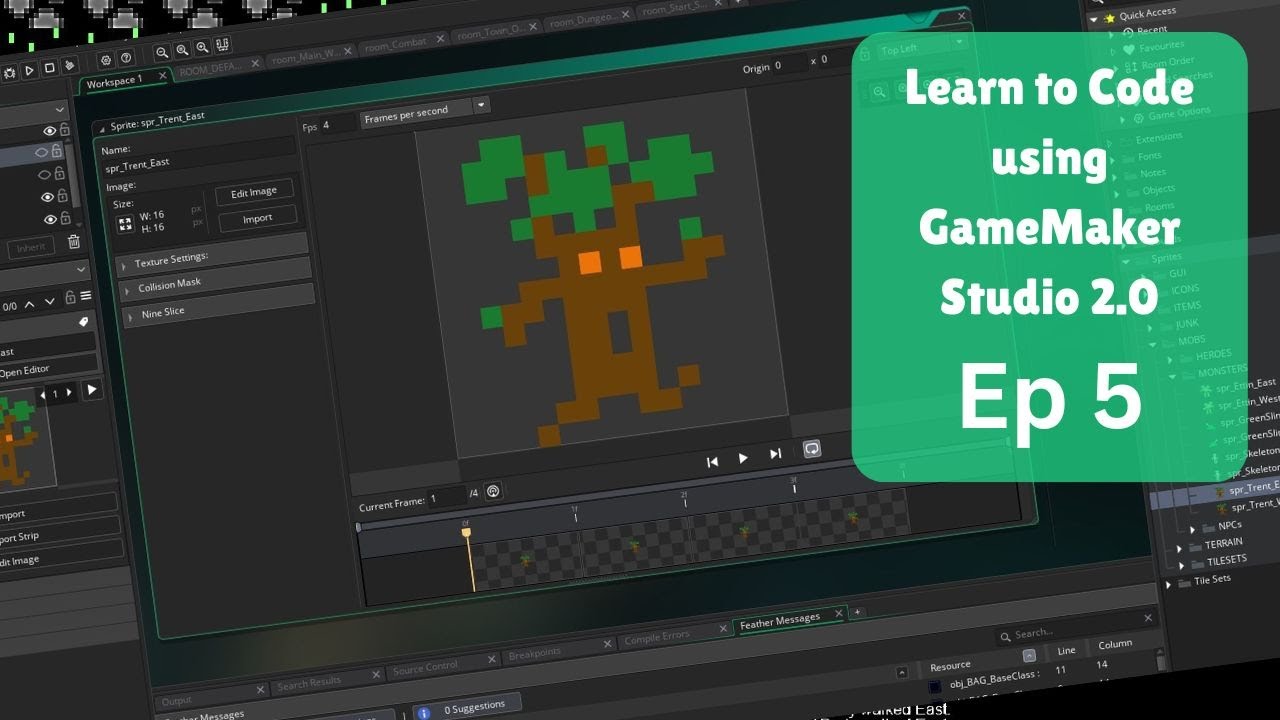Toggle the lock on the bottom layer row

[x=65, y=218]
